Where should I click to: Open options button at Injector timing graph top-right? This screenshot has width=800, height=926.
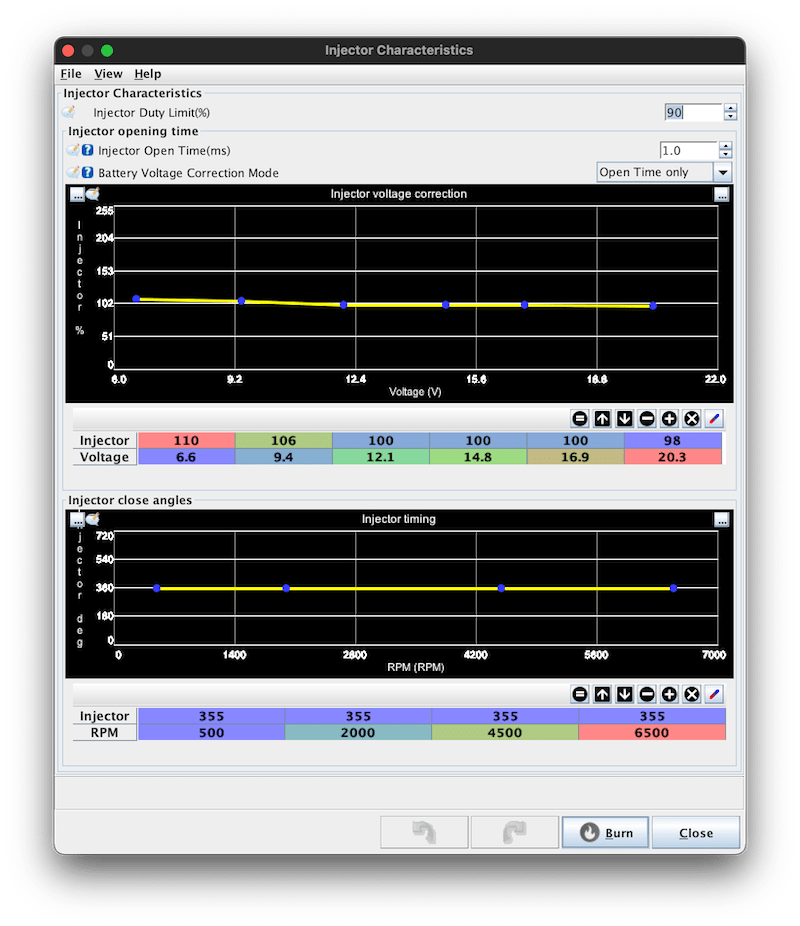(x=721, y=520)
